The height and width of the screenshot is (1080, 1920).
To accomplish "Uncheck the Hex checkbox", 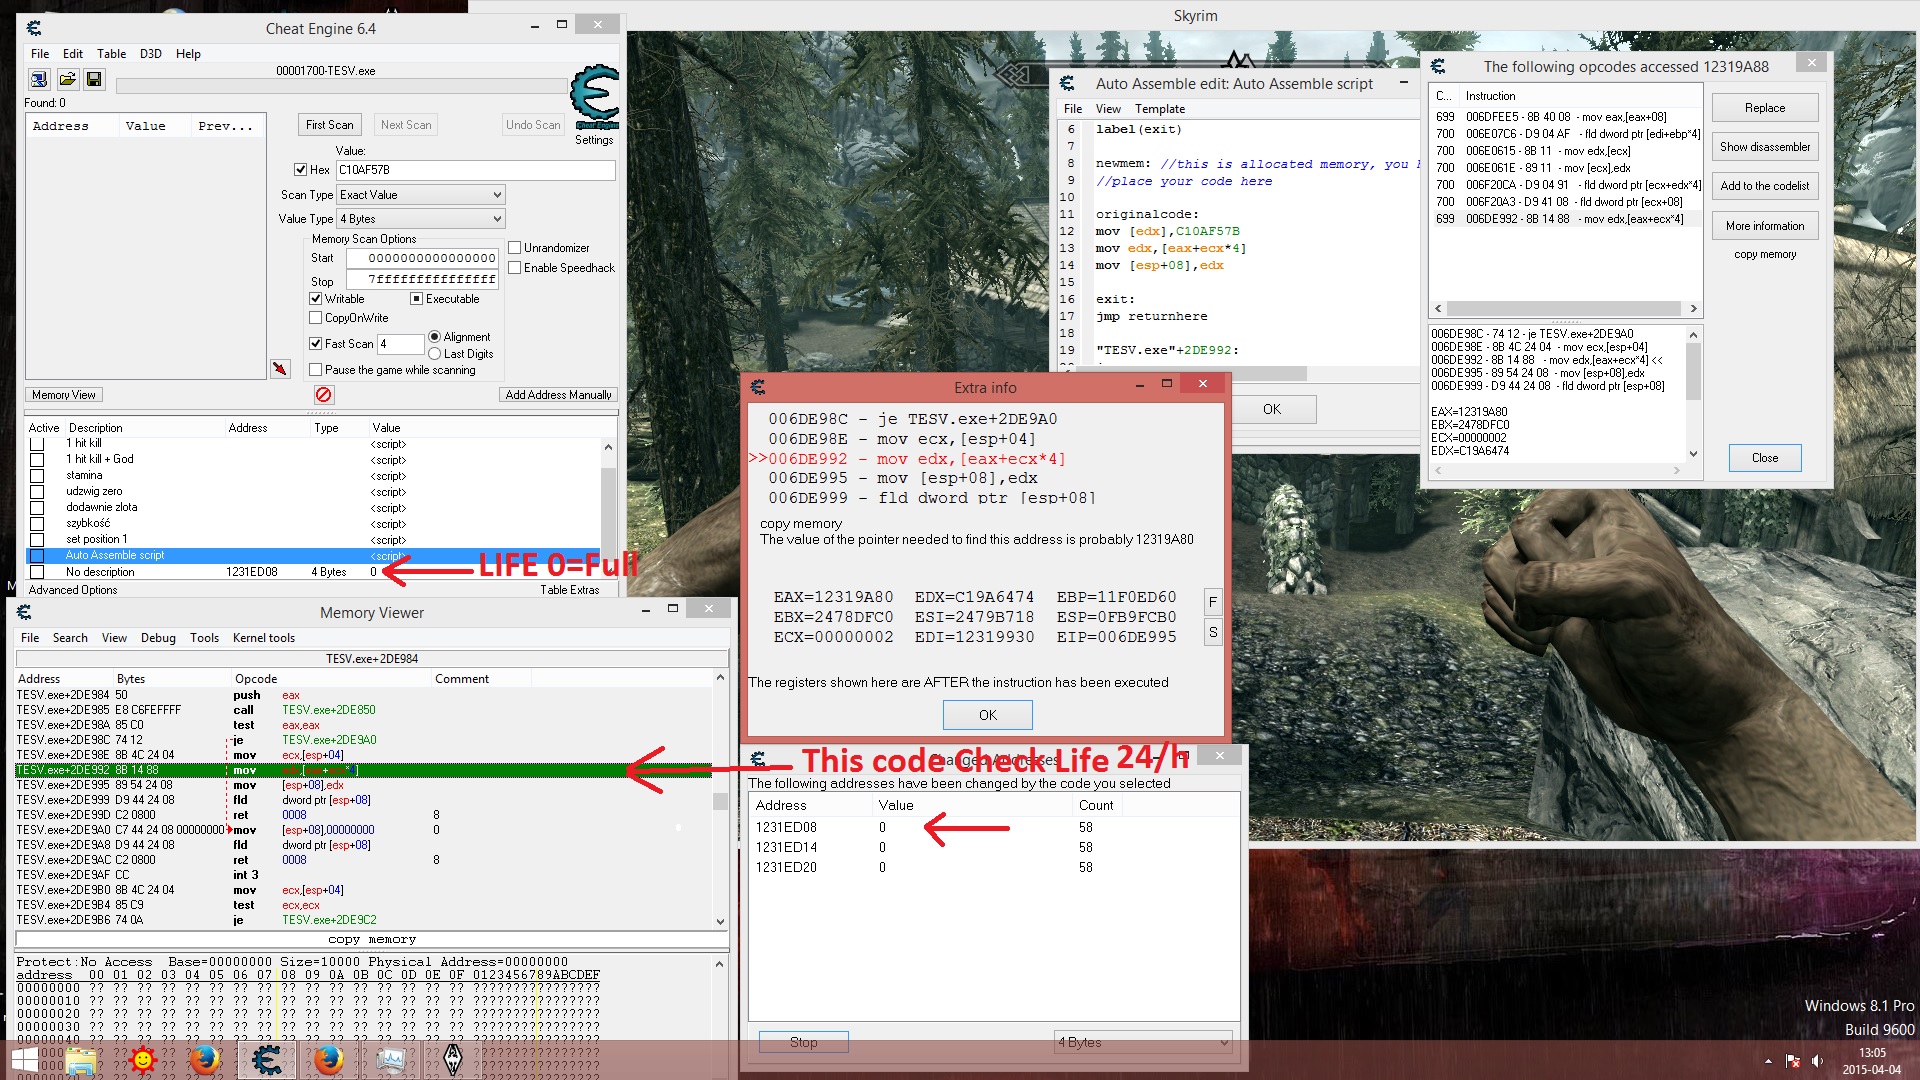I will [300, 170].
